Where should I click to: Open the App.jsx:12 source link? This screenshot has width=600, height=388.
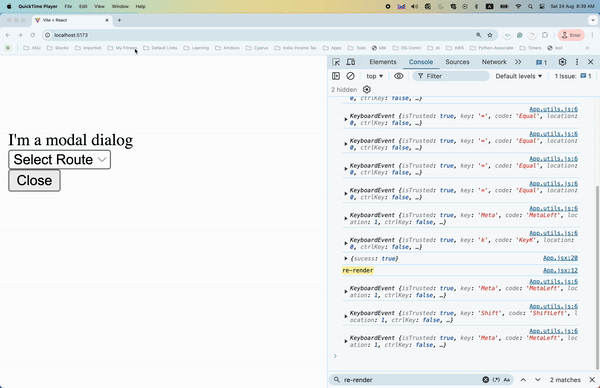[560, 271]
